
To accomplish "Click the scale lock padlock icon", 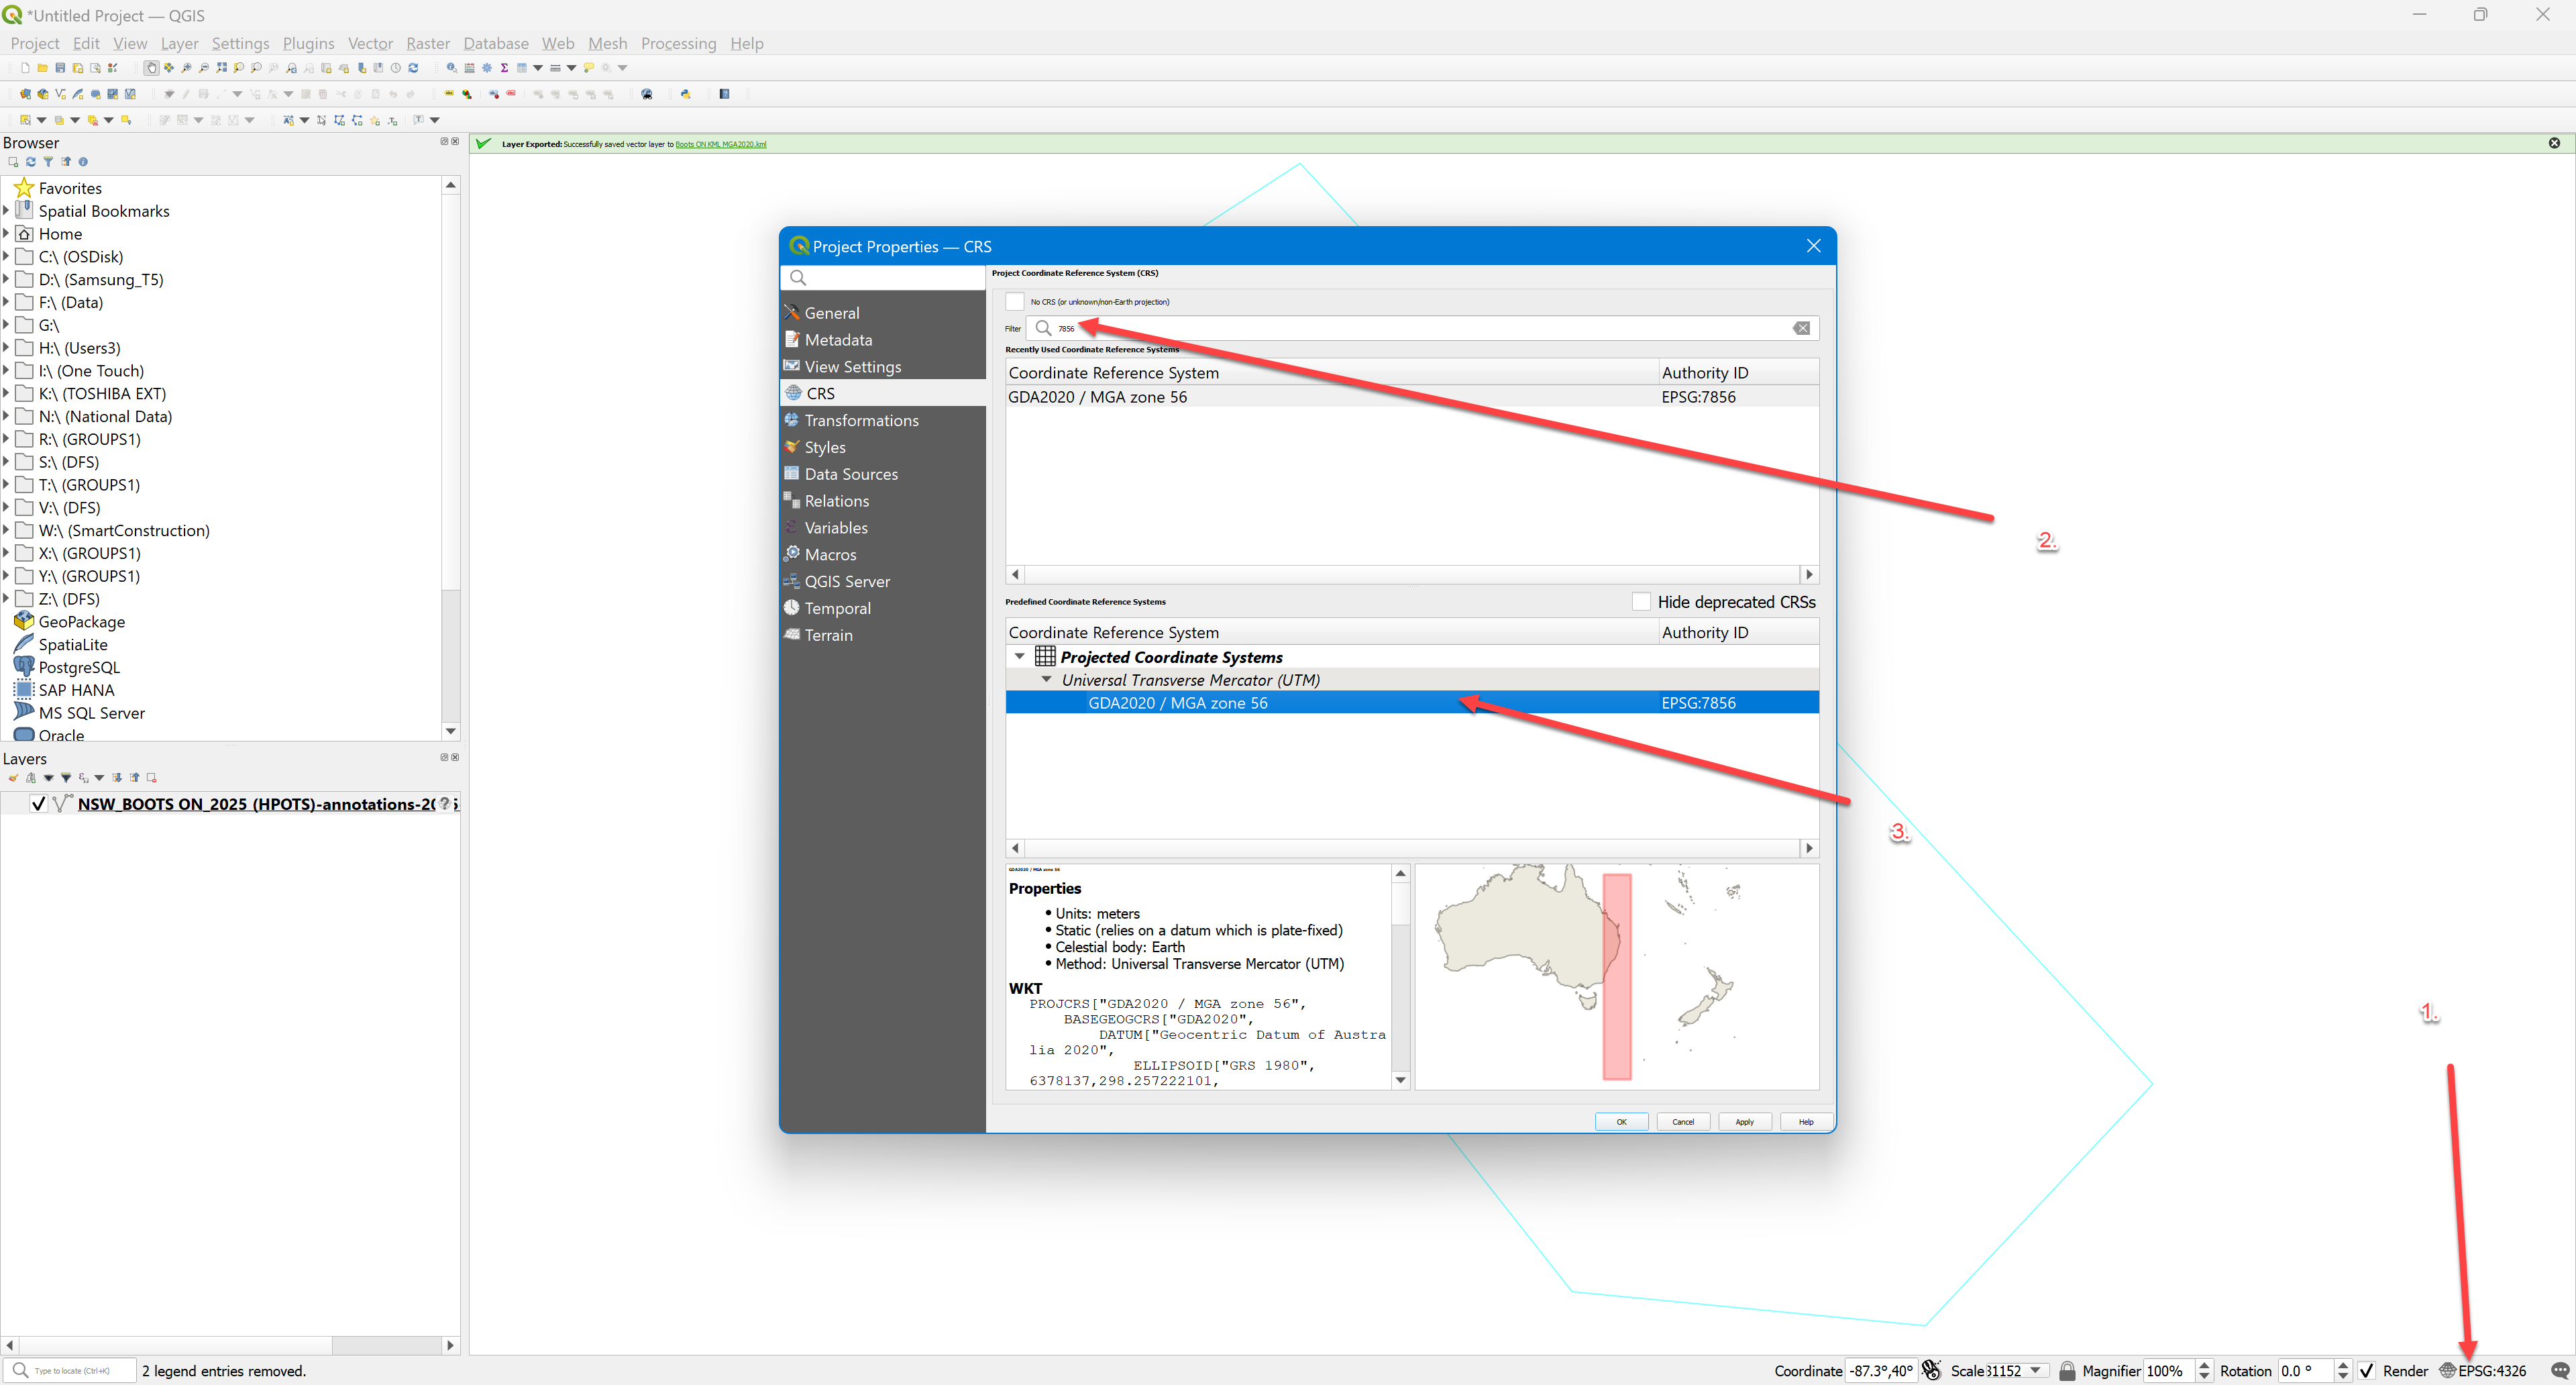I will click(x=2066, y=1370).
